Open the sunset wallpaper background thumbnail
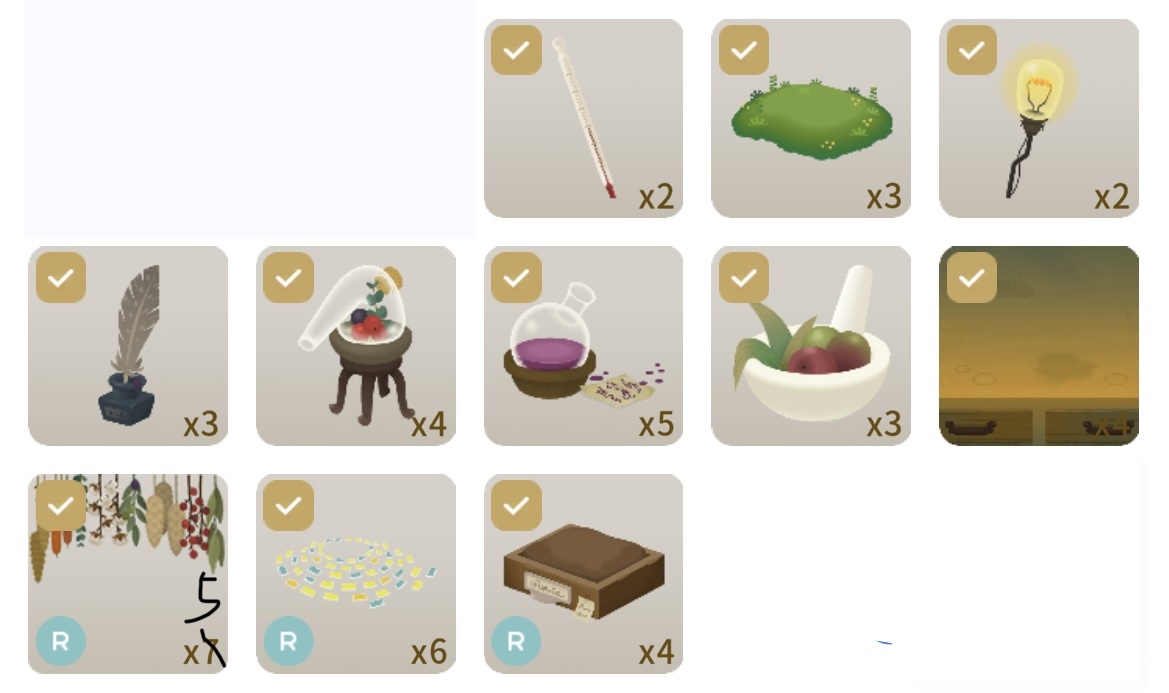This screenshot has height=693, width=1169. (x=1039, y=346)
